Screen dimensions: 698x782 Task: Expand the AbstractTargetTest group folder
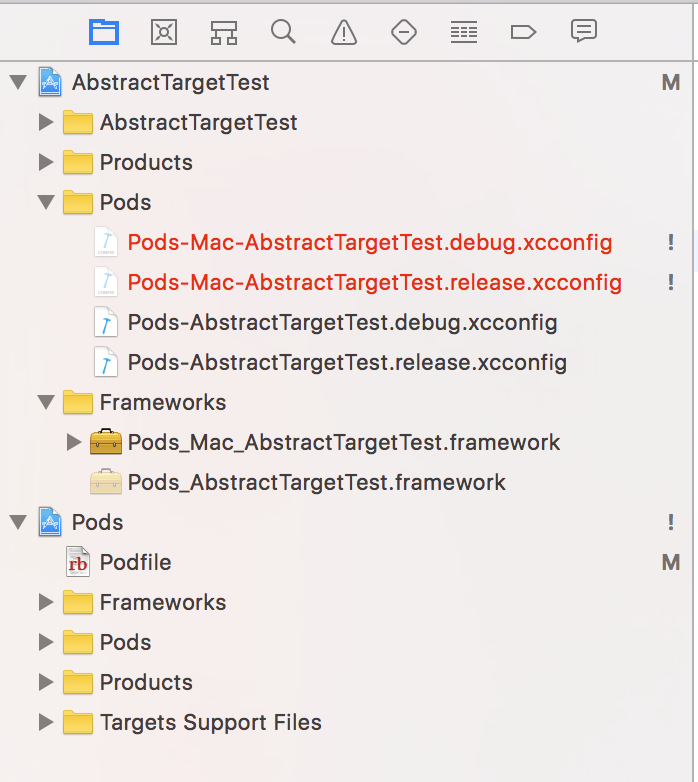click(45, 122)
